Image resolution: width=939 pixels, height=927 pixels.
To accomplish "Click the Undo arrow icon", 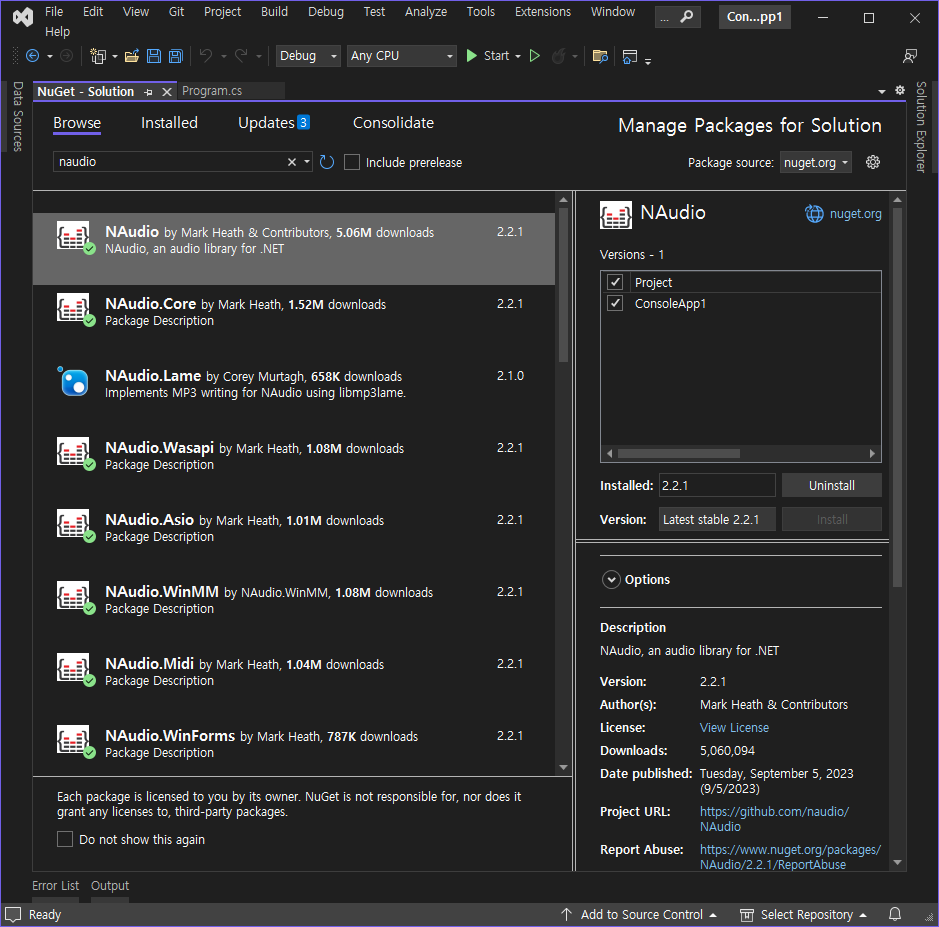I will (x=206, y=56).
